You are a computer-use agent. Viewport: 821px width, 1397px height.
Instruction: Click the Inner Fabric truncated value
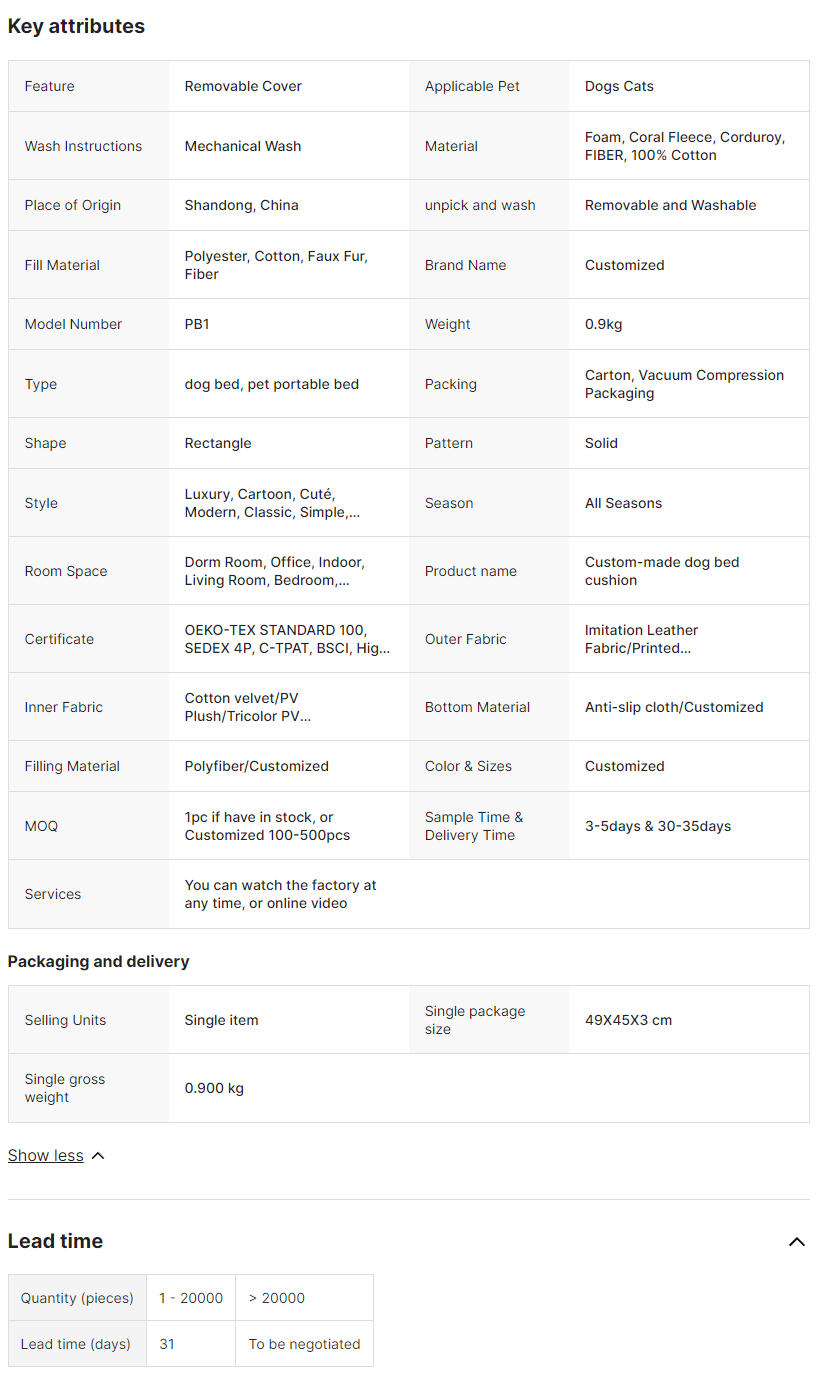click(x=248, y=707)
